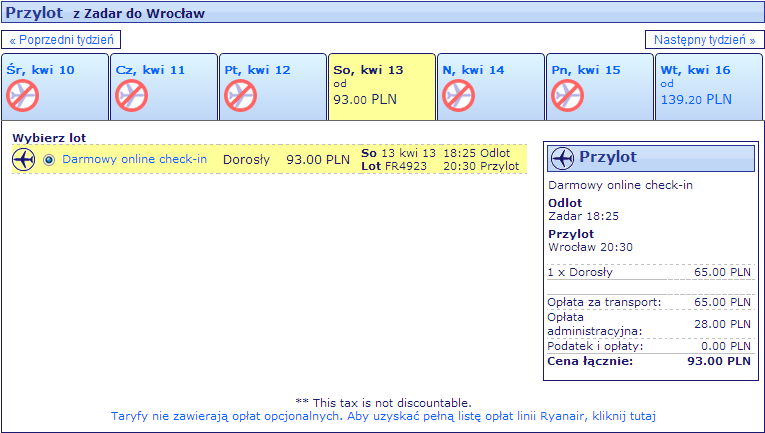Click the airplane icon in the Przylot summary header
The image size is (765, 433).
pyautogui.click(x=563, y=158)
